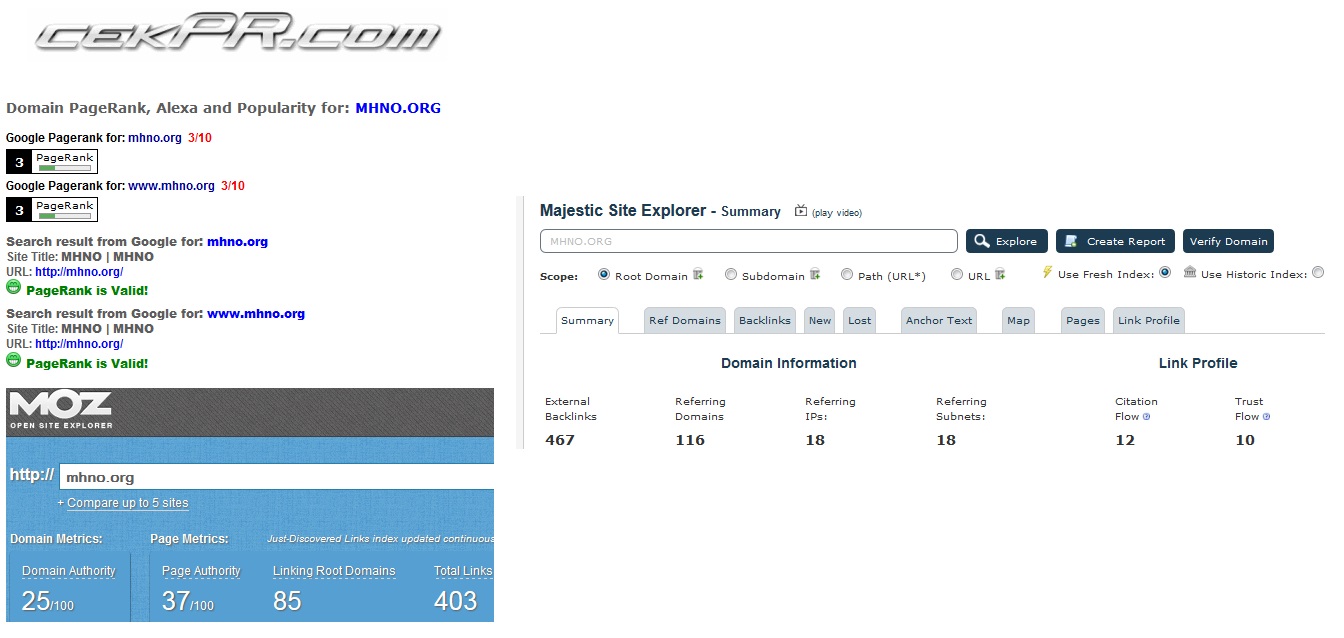This screenshot has width=1344, height=638.
Task: Click the Trust Flow help icon
Action: [x=1266, y=417]
